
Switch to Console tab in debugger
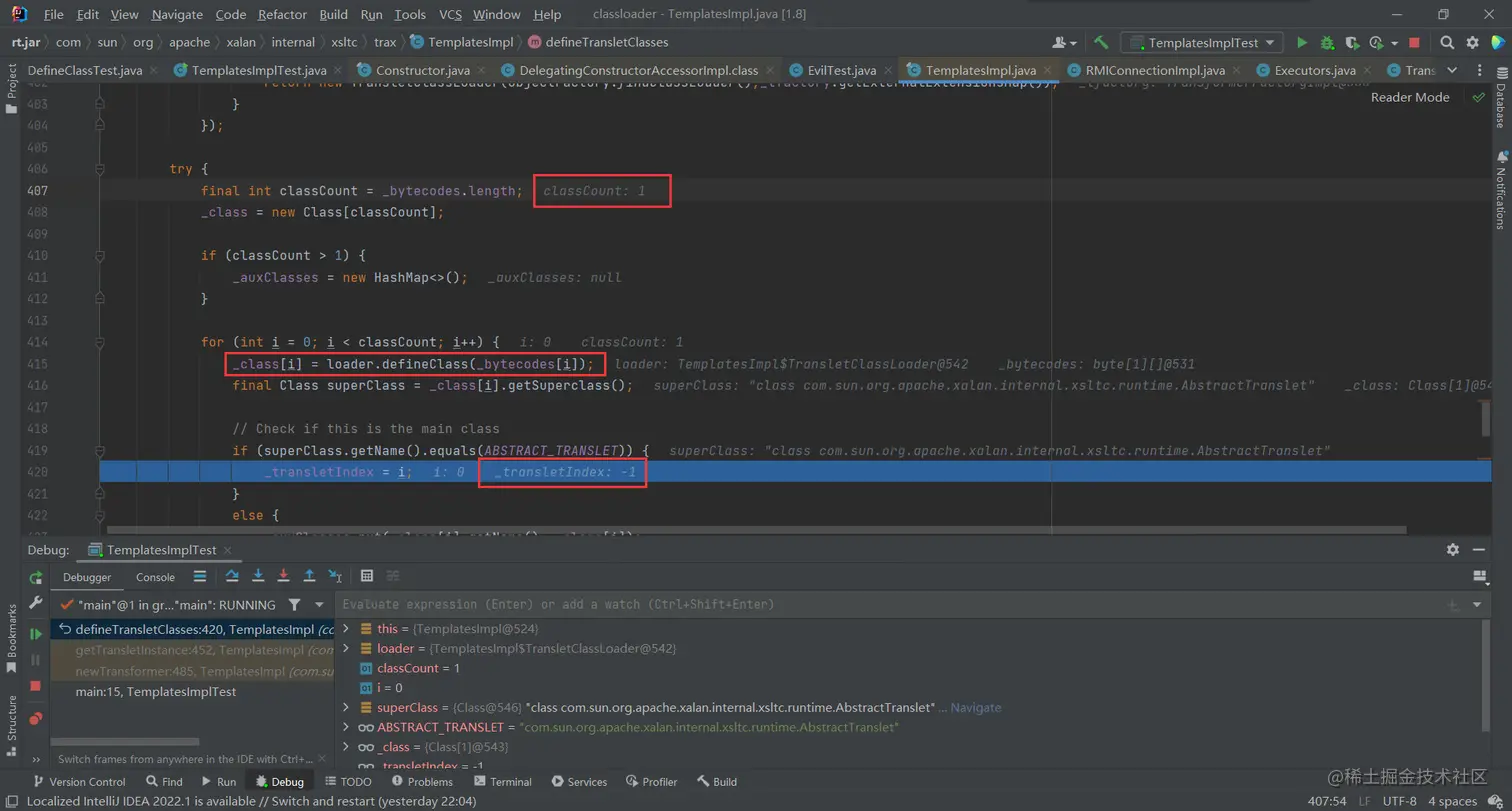tap(155, 577)
